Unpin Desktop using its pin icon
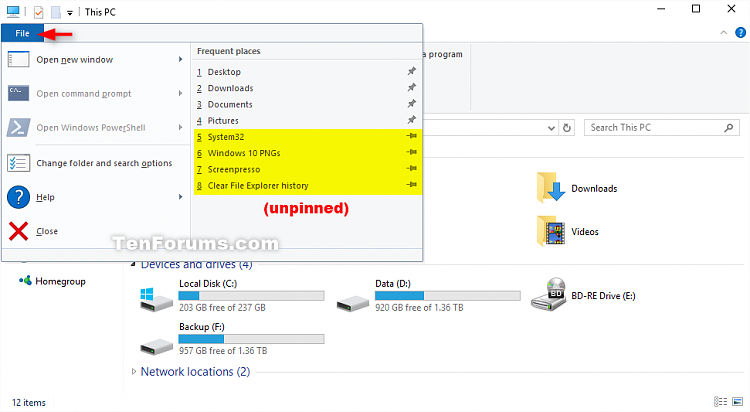This screenshot has height=412, width=750. (411, 71)
